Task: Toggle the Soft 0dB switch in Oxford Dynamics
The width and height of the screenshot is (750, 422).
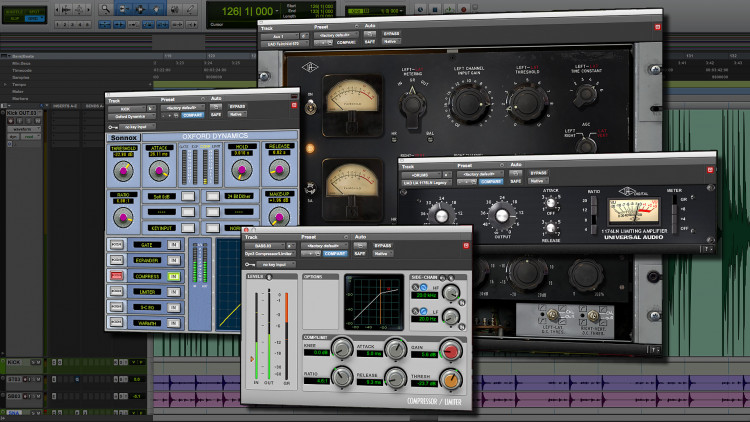Action: 188,196
